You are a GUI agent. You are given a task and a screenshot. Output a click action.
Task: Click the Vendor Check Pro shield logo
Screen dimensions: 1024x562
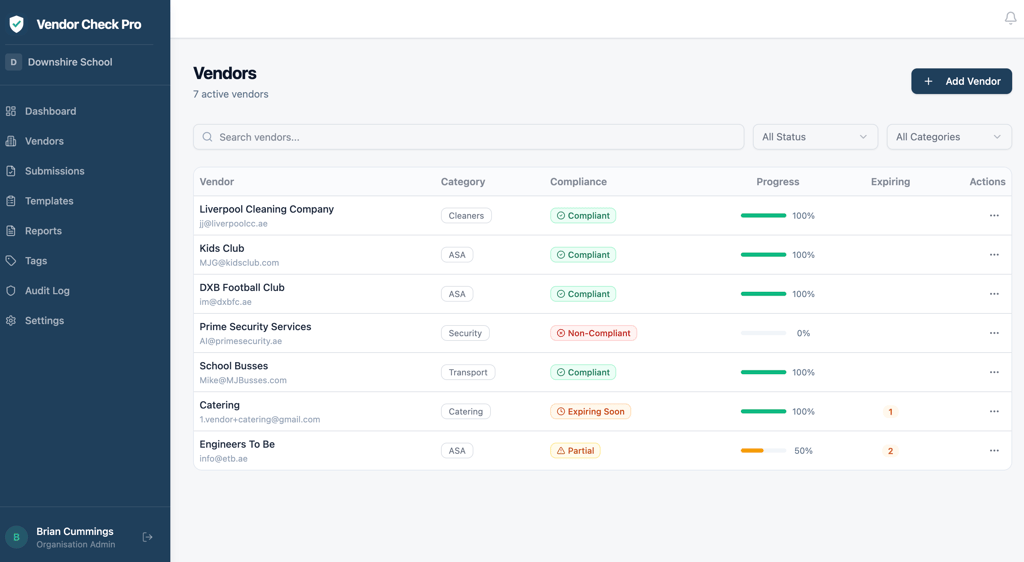click(x=16, y=24)
